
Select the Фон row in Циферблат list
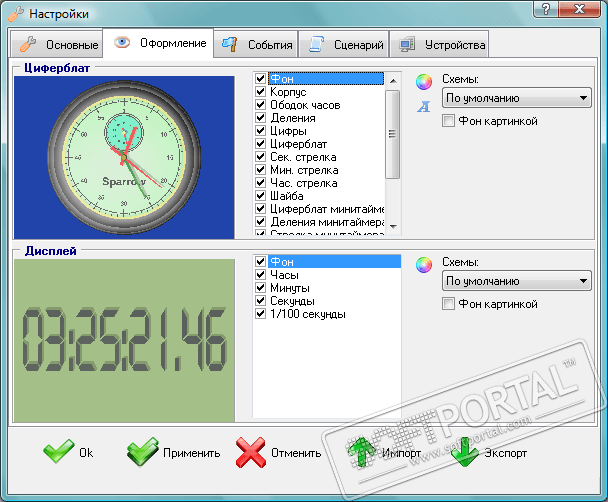pyautogui.click(x=320, y=79)
